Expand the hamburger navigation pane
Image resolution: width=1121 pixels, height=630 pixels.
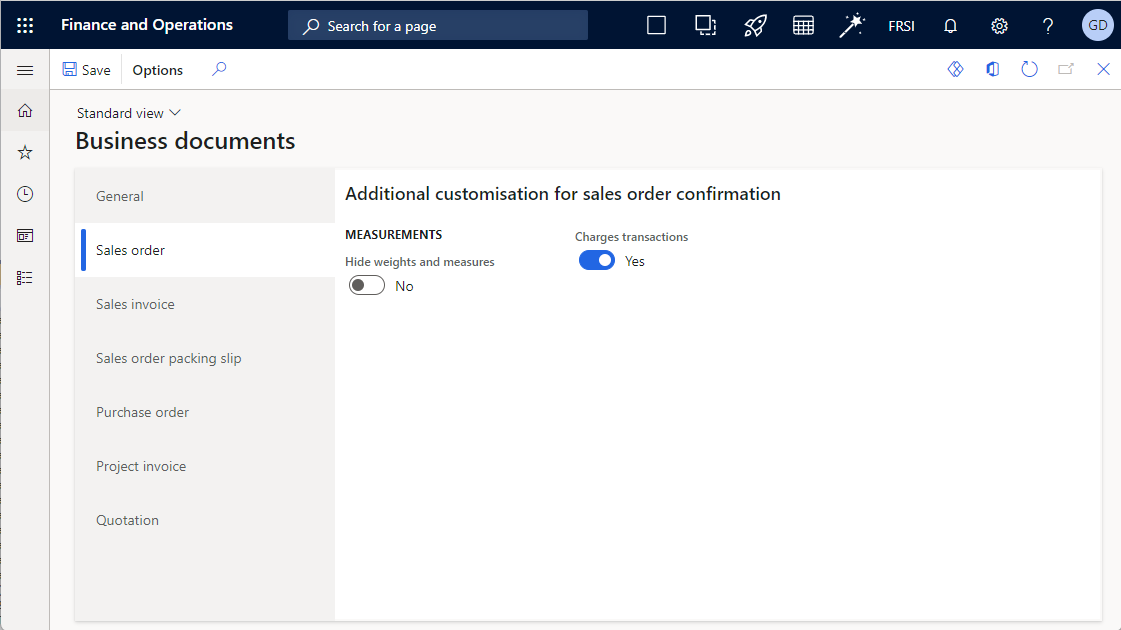(x=25, y=70)
